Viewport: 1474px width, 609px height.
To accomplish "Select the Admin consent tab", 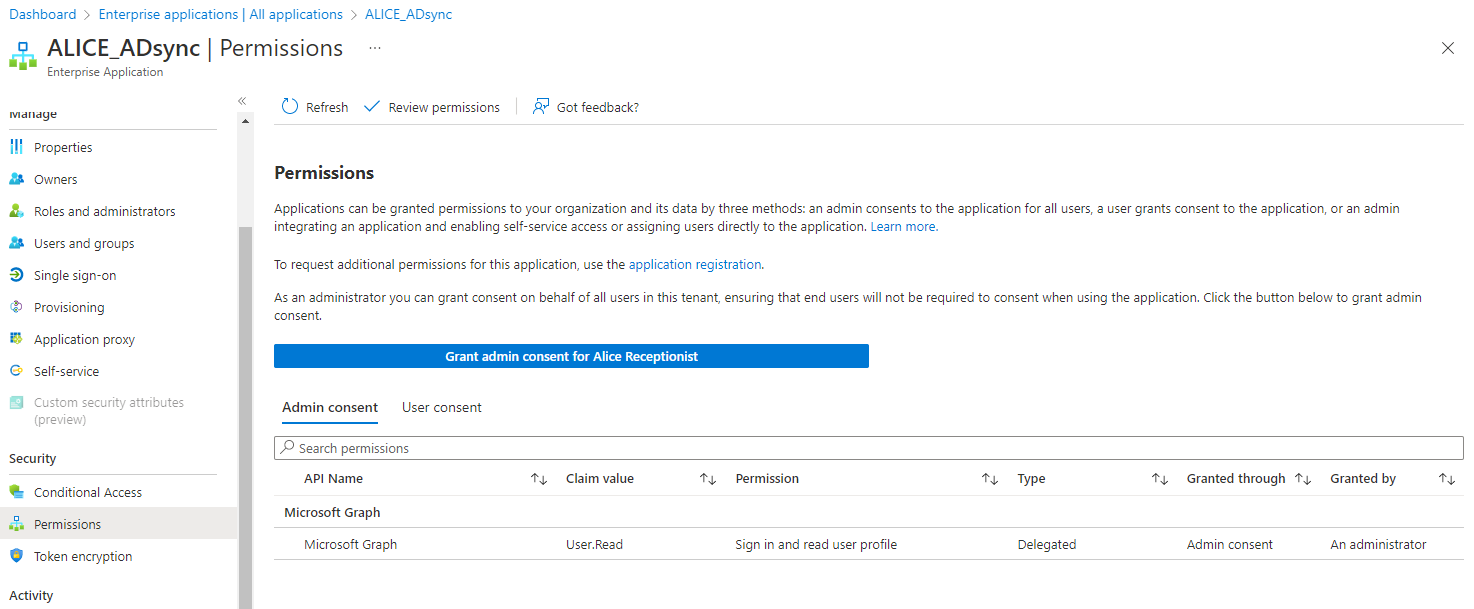I will pos(330,407).
